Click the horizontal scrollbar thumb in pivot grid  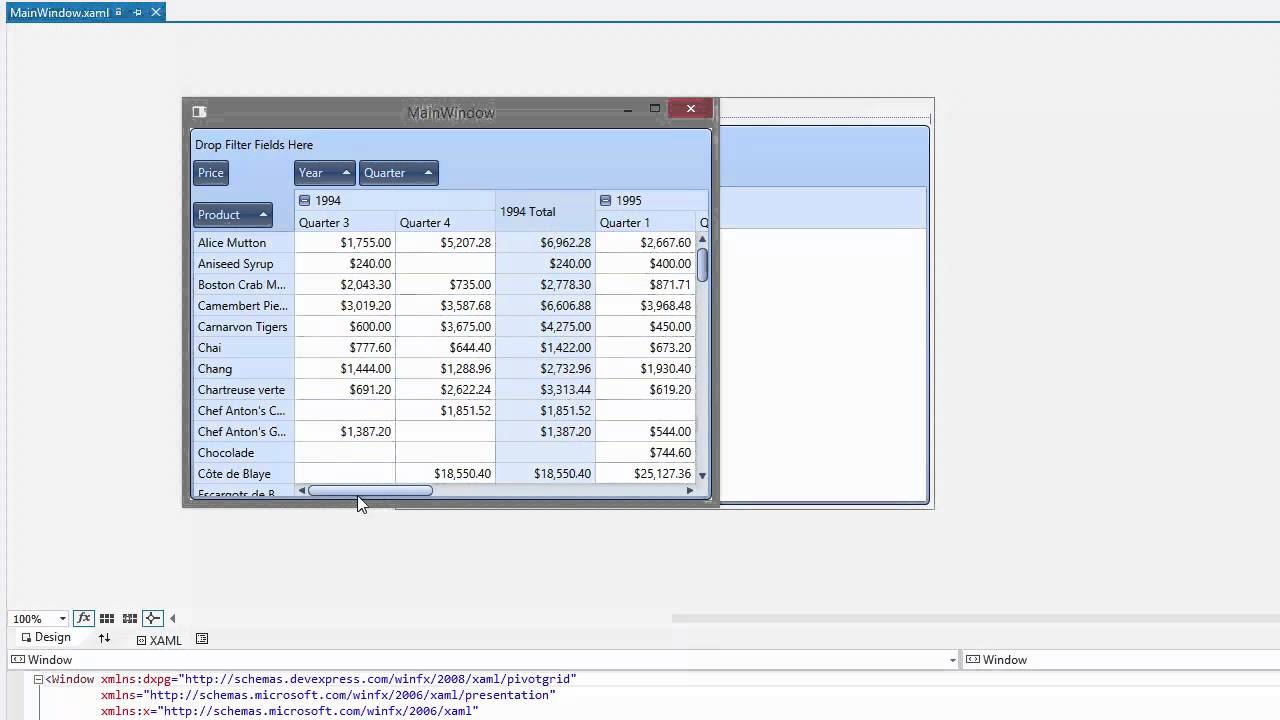[x=370, y=491]
